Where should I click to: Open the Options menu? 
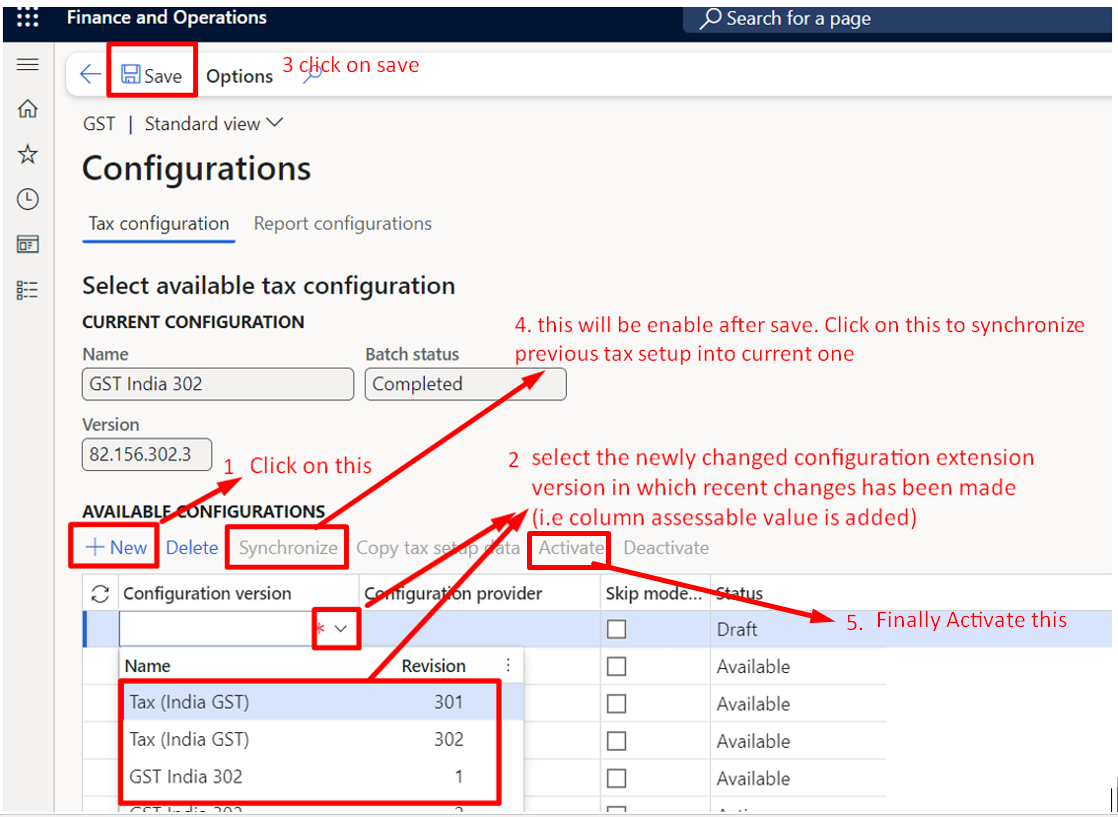pyautogui.click(x=240, y=76)
